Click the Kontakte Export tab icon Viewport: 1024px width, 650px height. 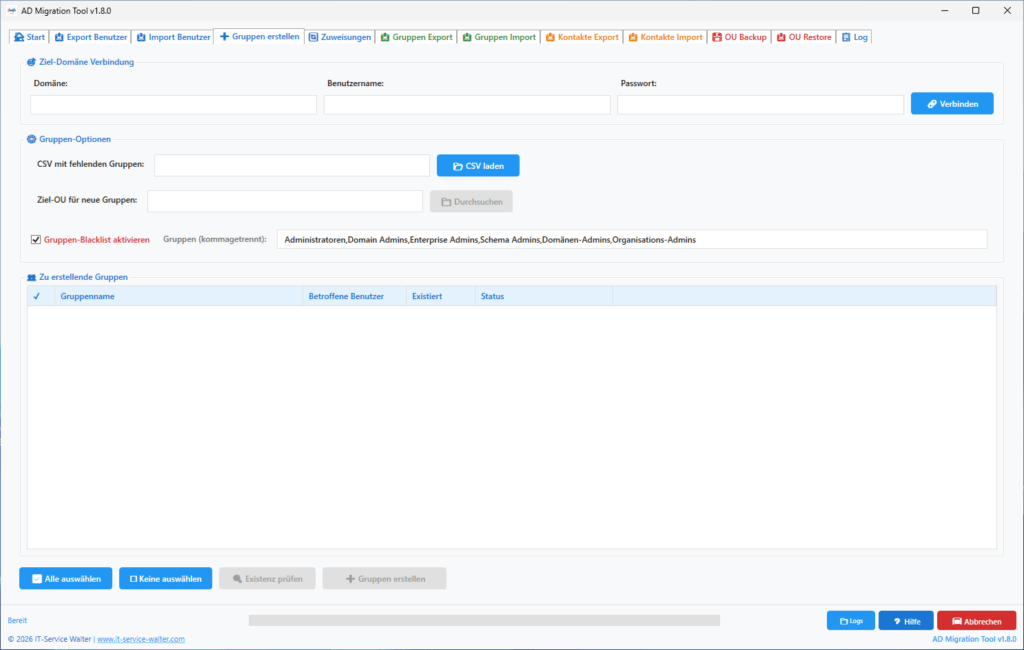pos(550,37)
